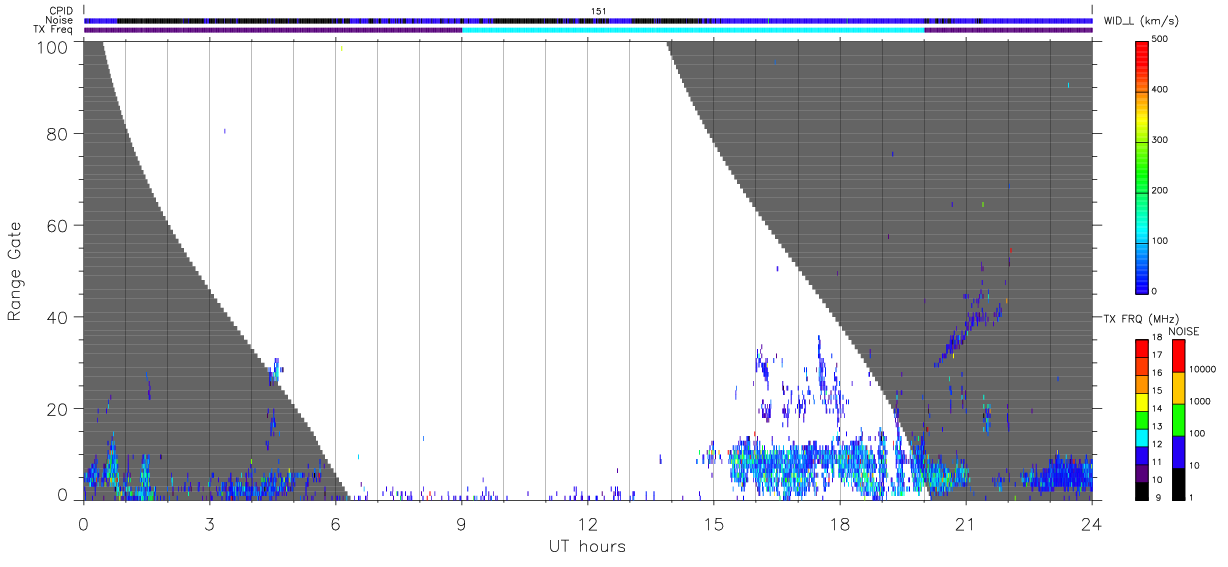Click the CPID value 151
This screenshot has height=567, width=1228.
click(x=599, y=11)
